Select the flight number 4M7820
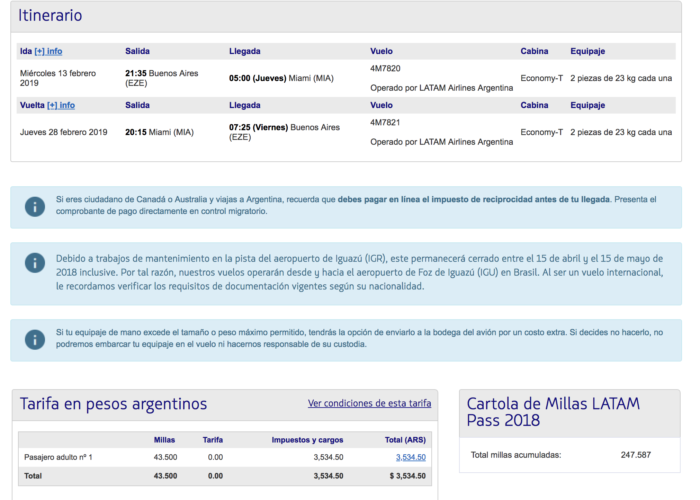 (x=385, y=70)
